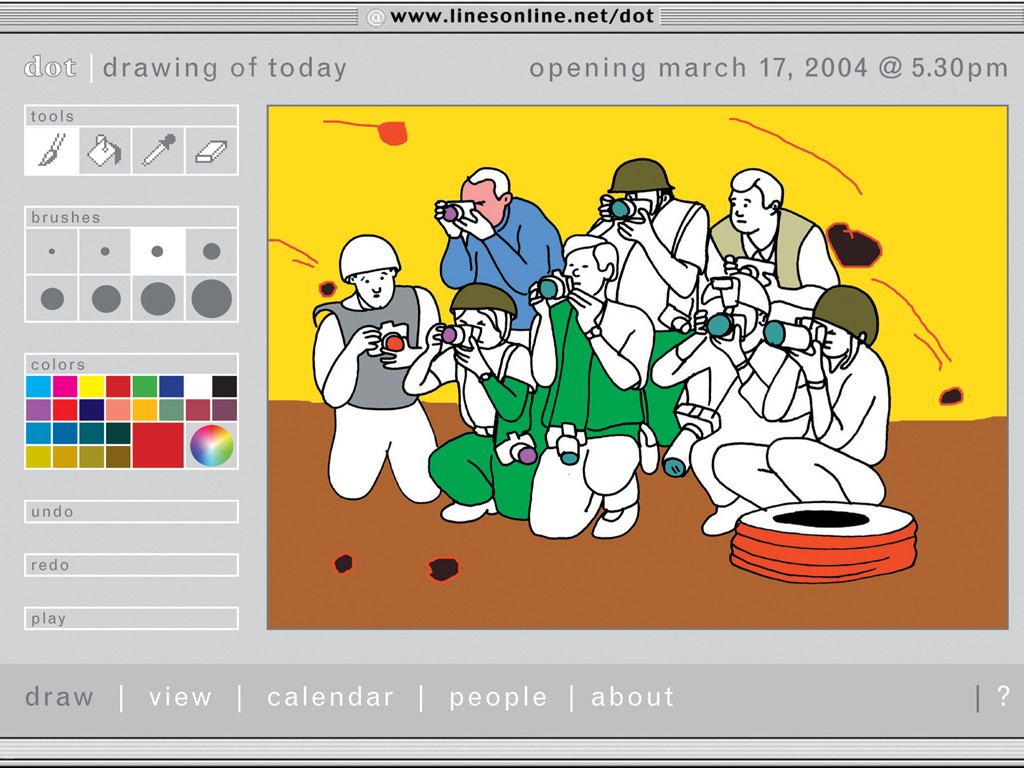Click the www.linesonline.net/dot address text

tap(522, 16)
